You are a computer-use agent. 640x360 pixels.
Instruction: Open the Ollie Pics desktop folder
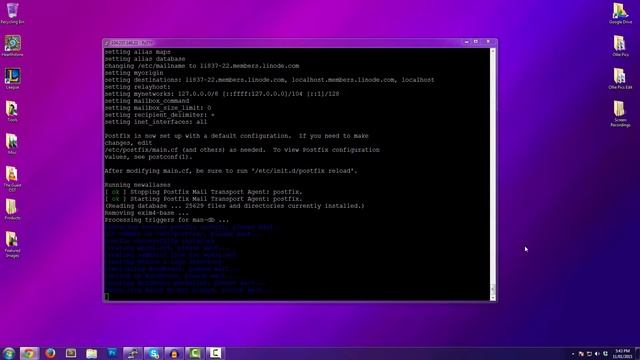(x=620, y=46)
